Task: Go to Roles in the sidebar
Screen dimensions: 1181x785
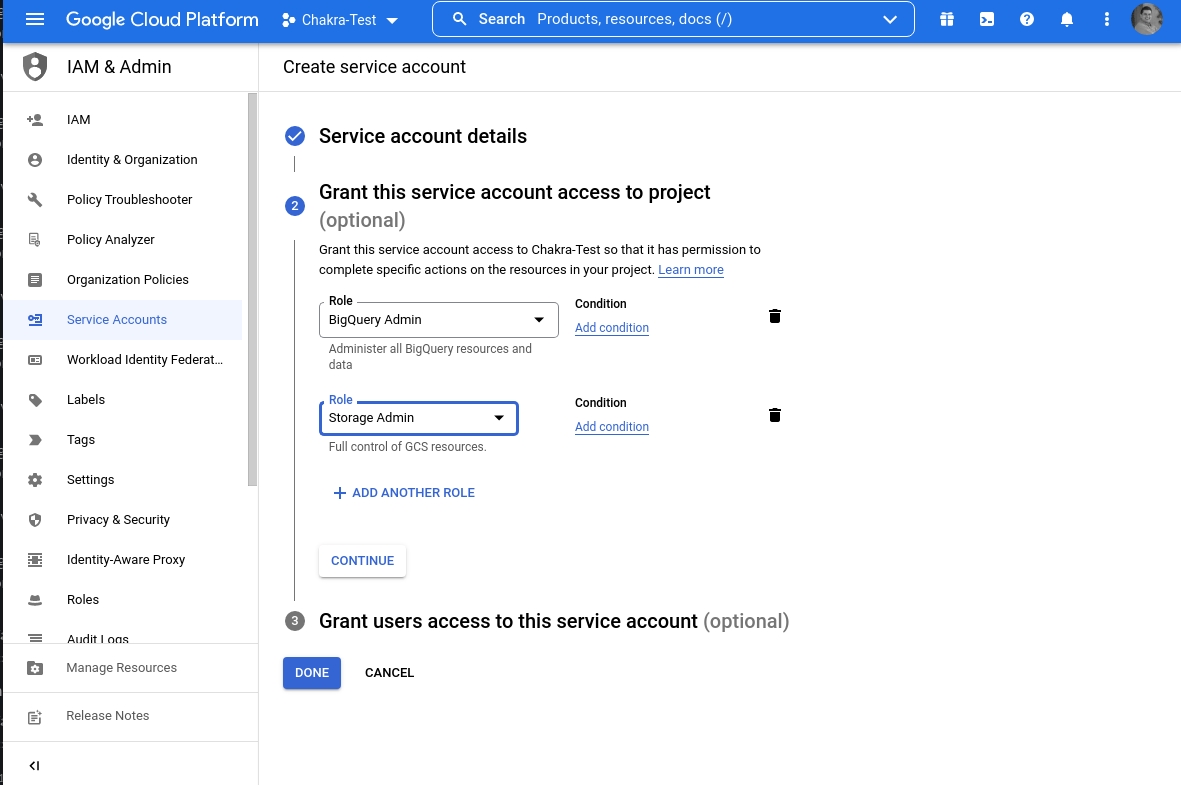Action: (x=83, y=600)
